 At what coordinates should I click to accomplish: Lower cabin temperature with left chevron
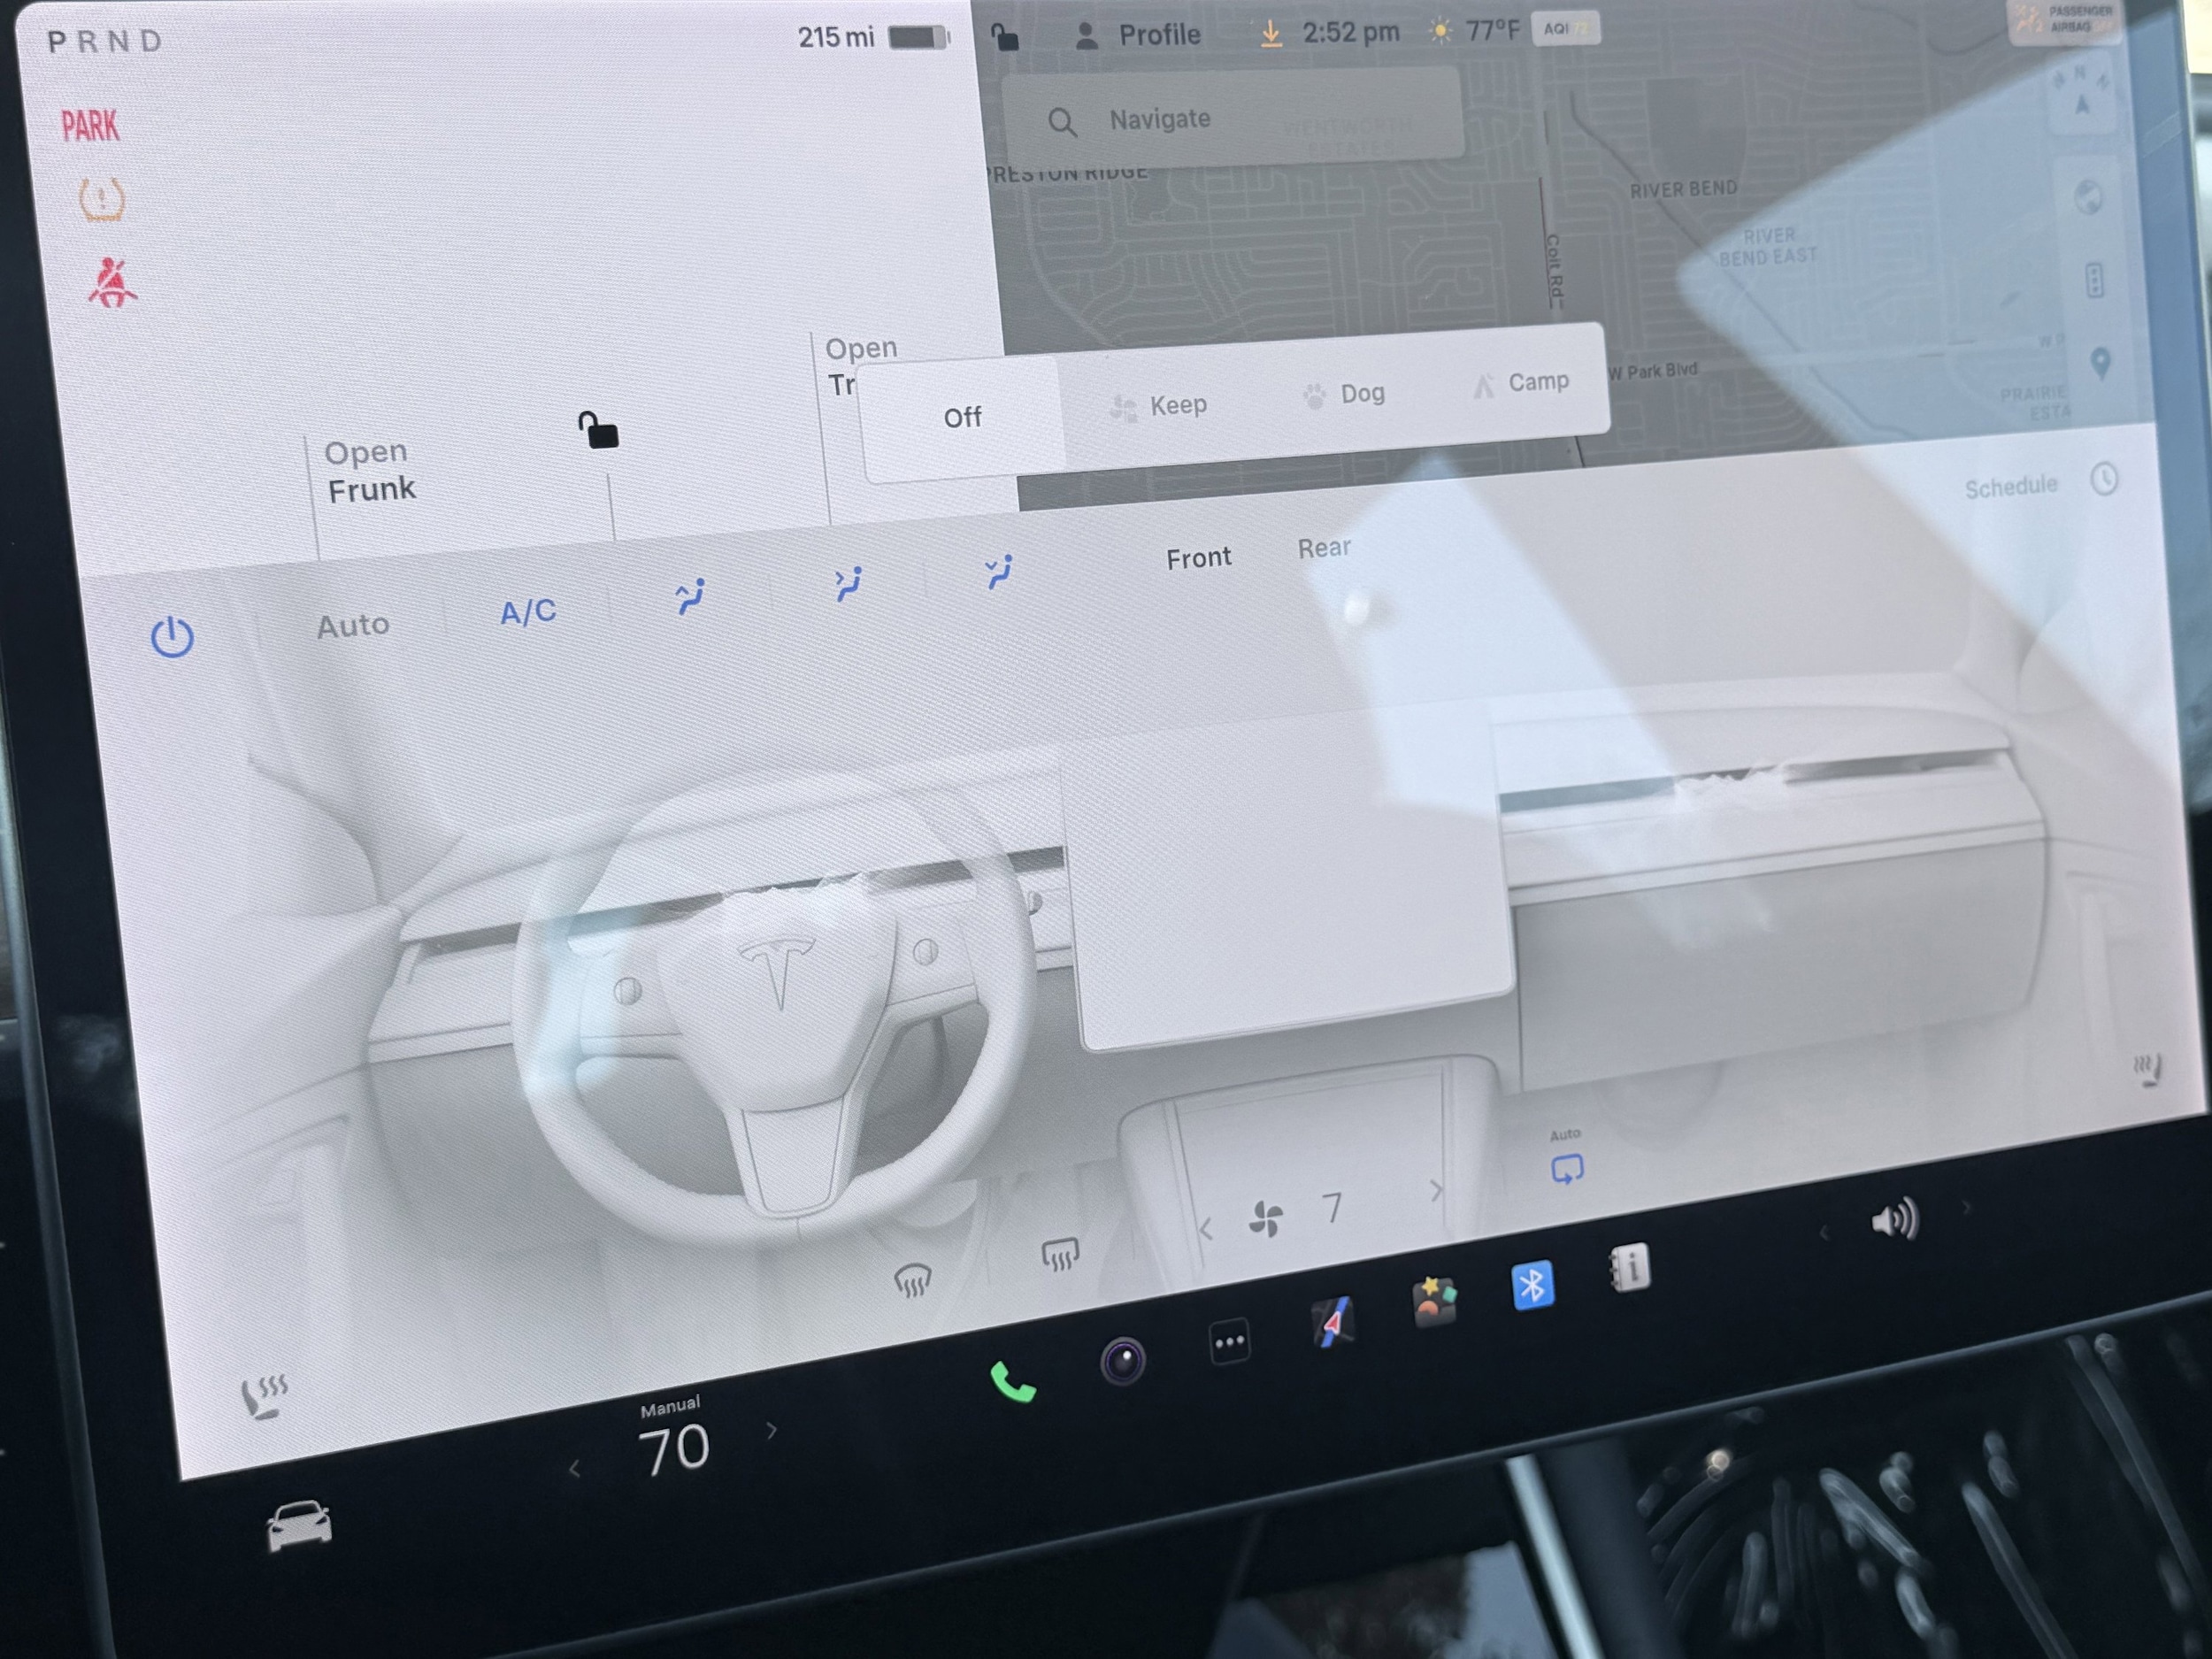574,1469
